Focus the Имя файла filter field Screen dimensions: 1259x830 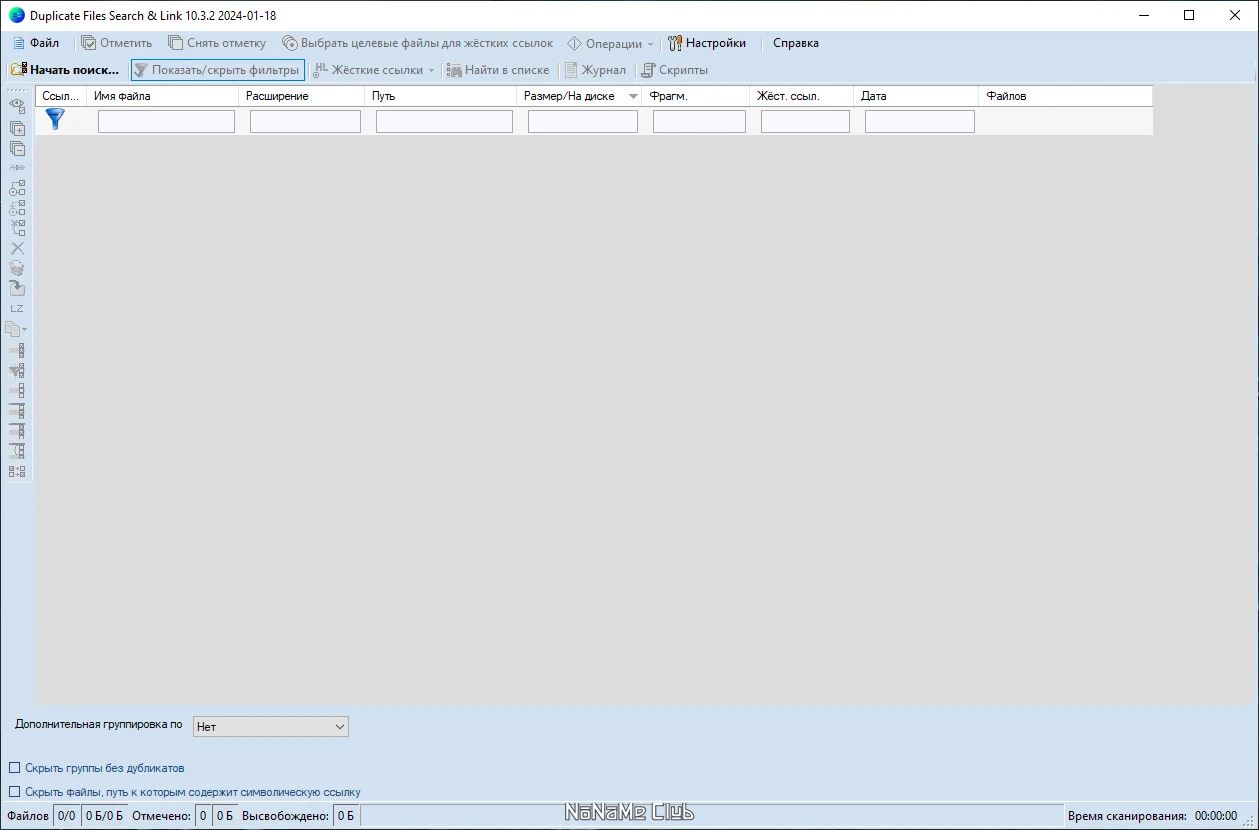coord(166,121)
